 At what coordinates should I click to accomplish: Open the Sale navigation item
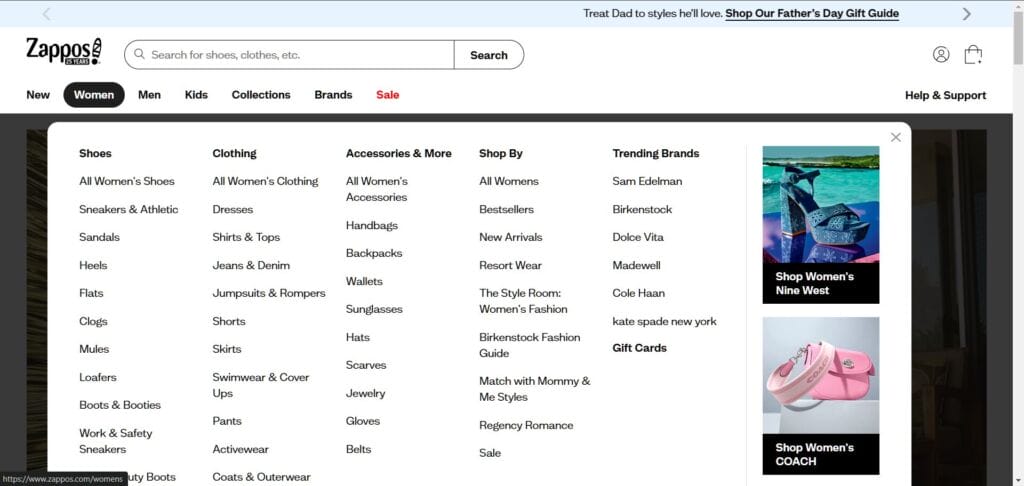click(x=387, y=95)
